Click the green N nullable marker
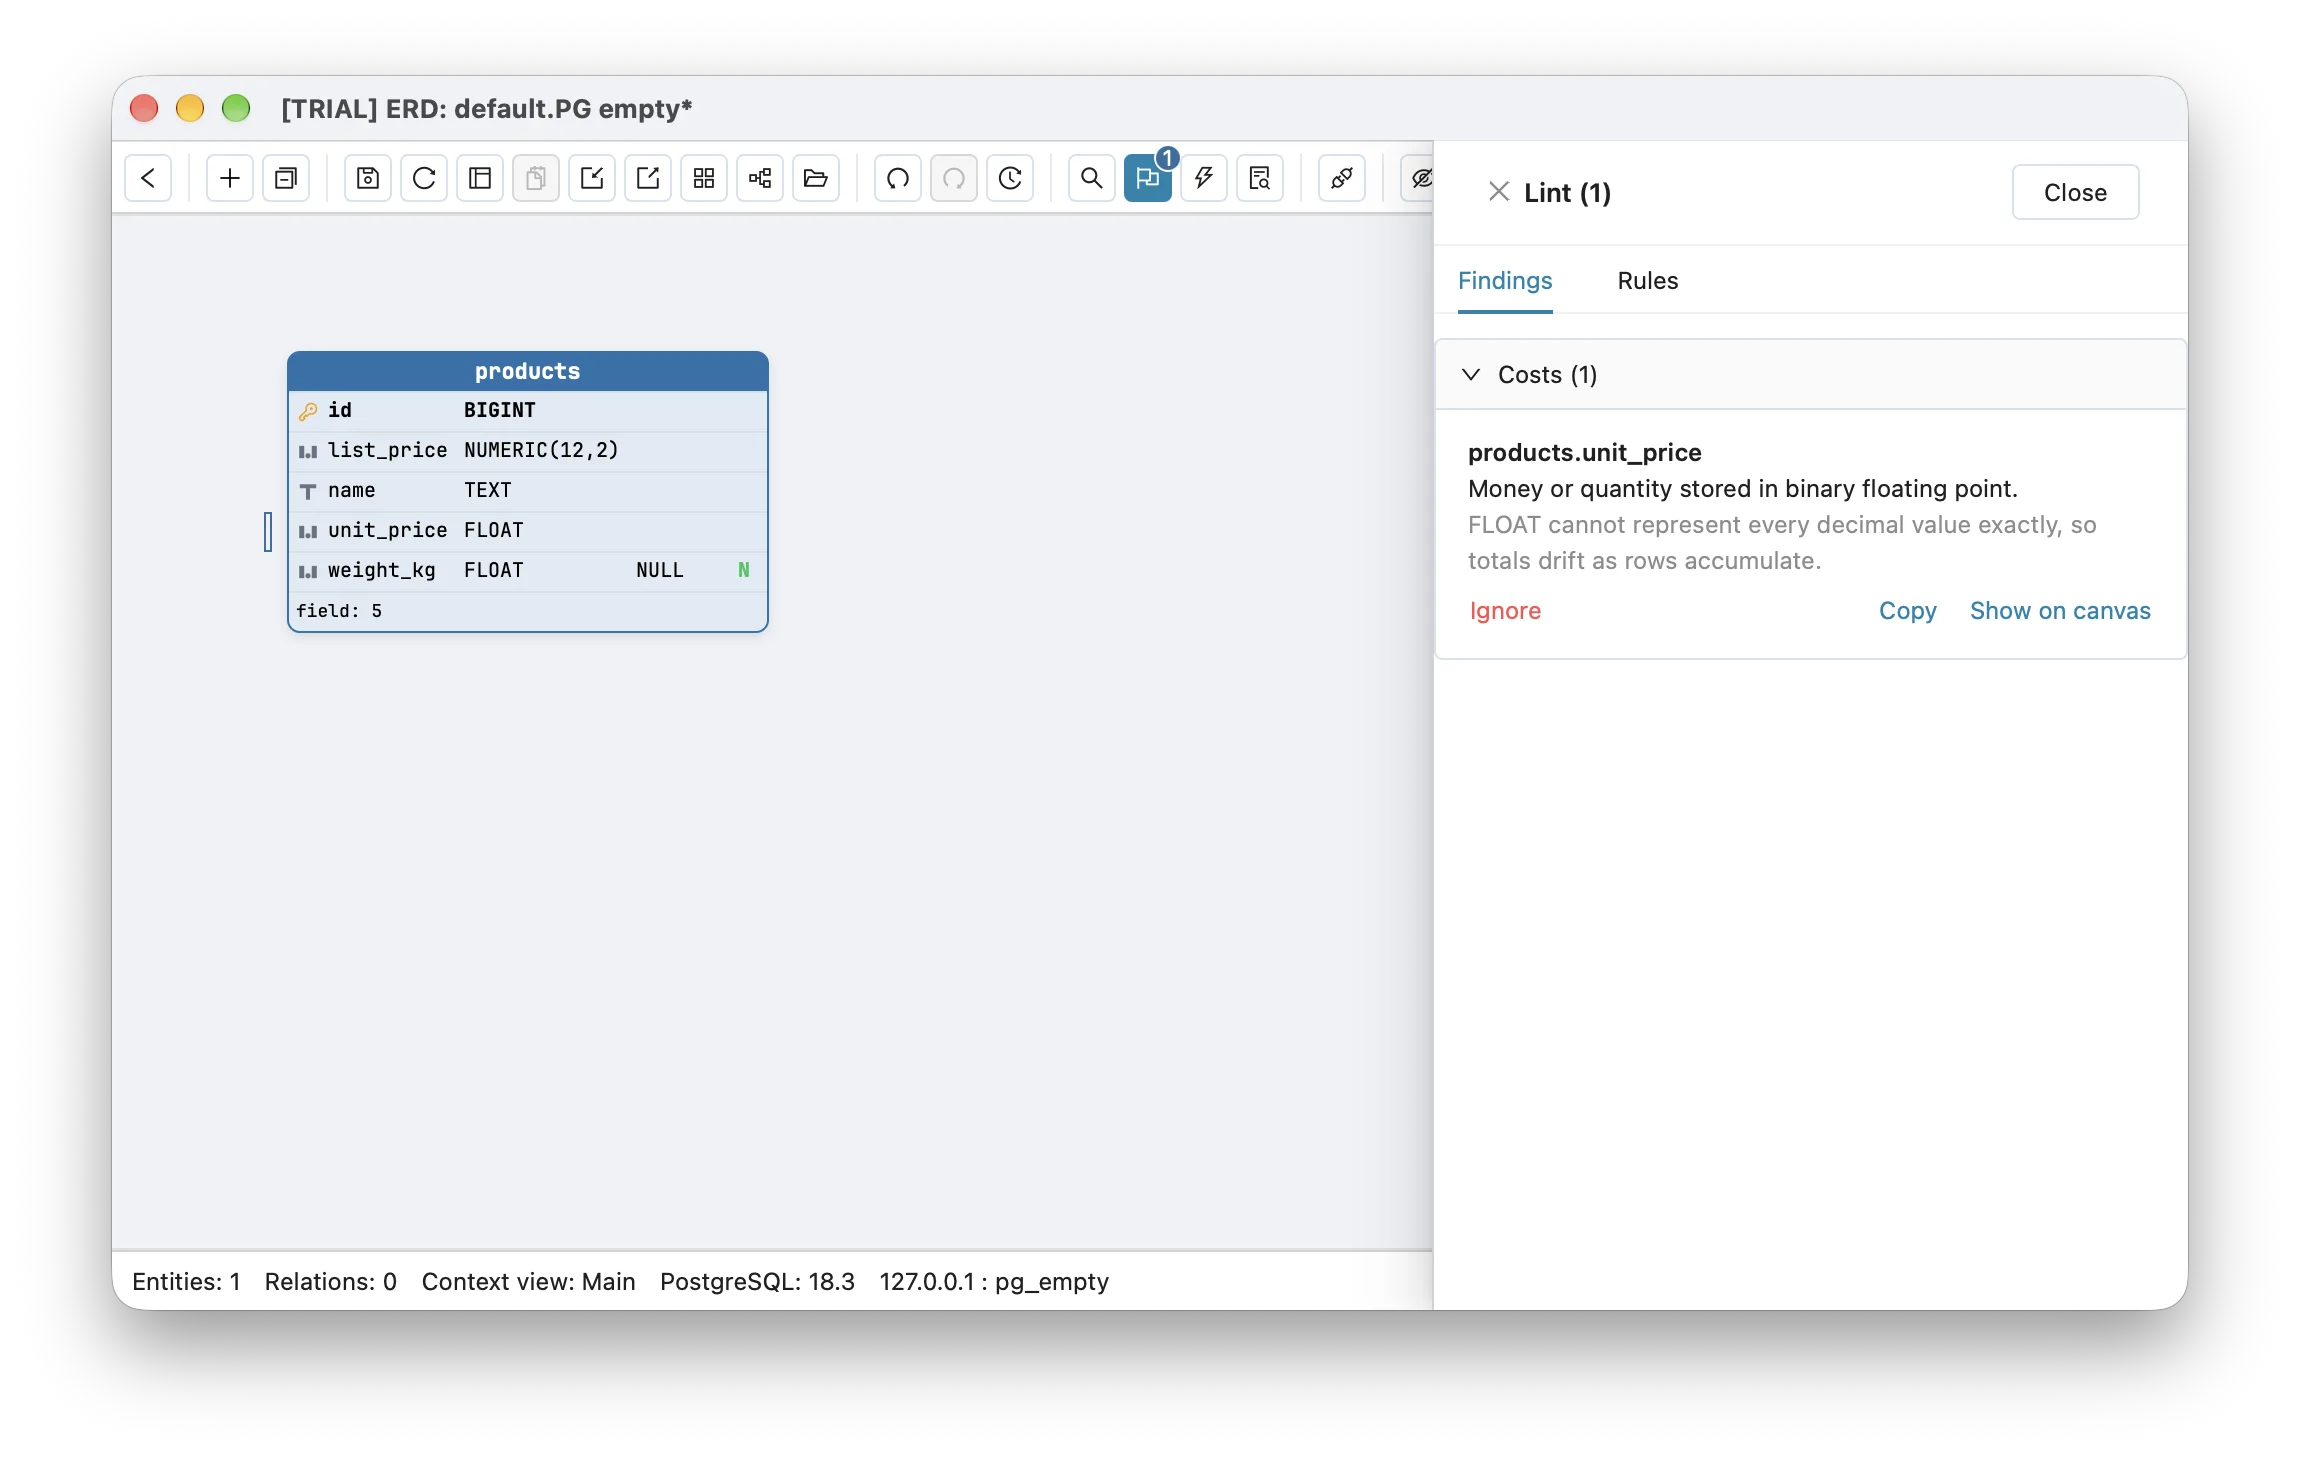The image size is (2300, 1458). pos(744,570)
